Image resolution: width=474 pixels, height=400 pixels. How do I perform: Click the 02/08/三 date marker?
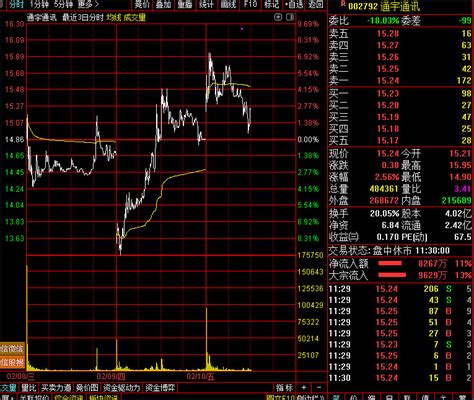coord(21,377)
